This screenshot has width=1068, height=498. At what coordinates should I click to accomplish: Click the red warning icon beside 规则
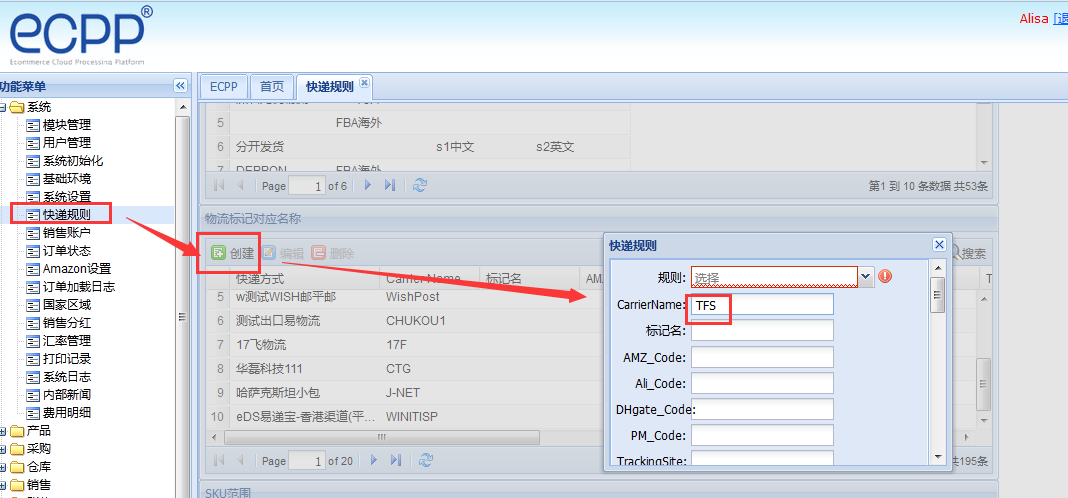[x=885, y=277]
